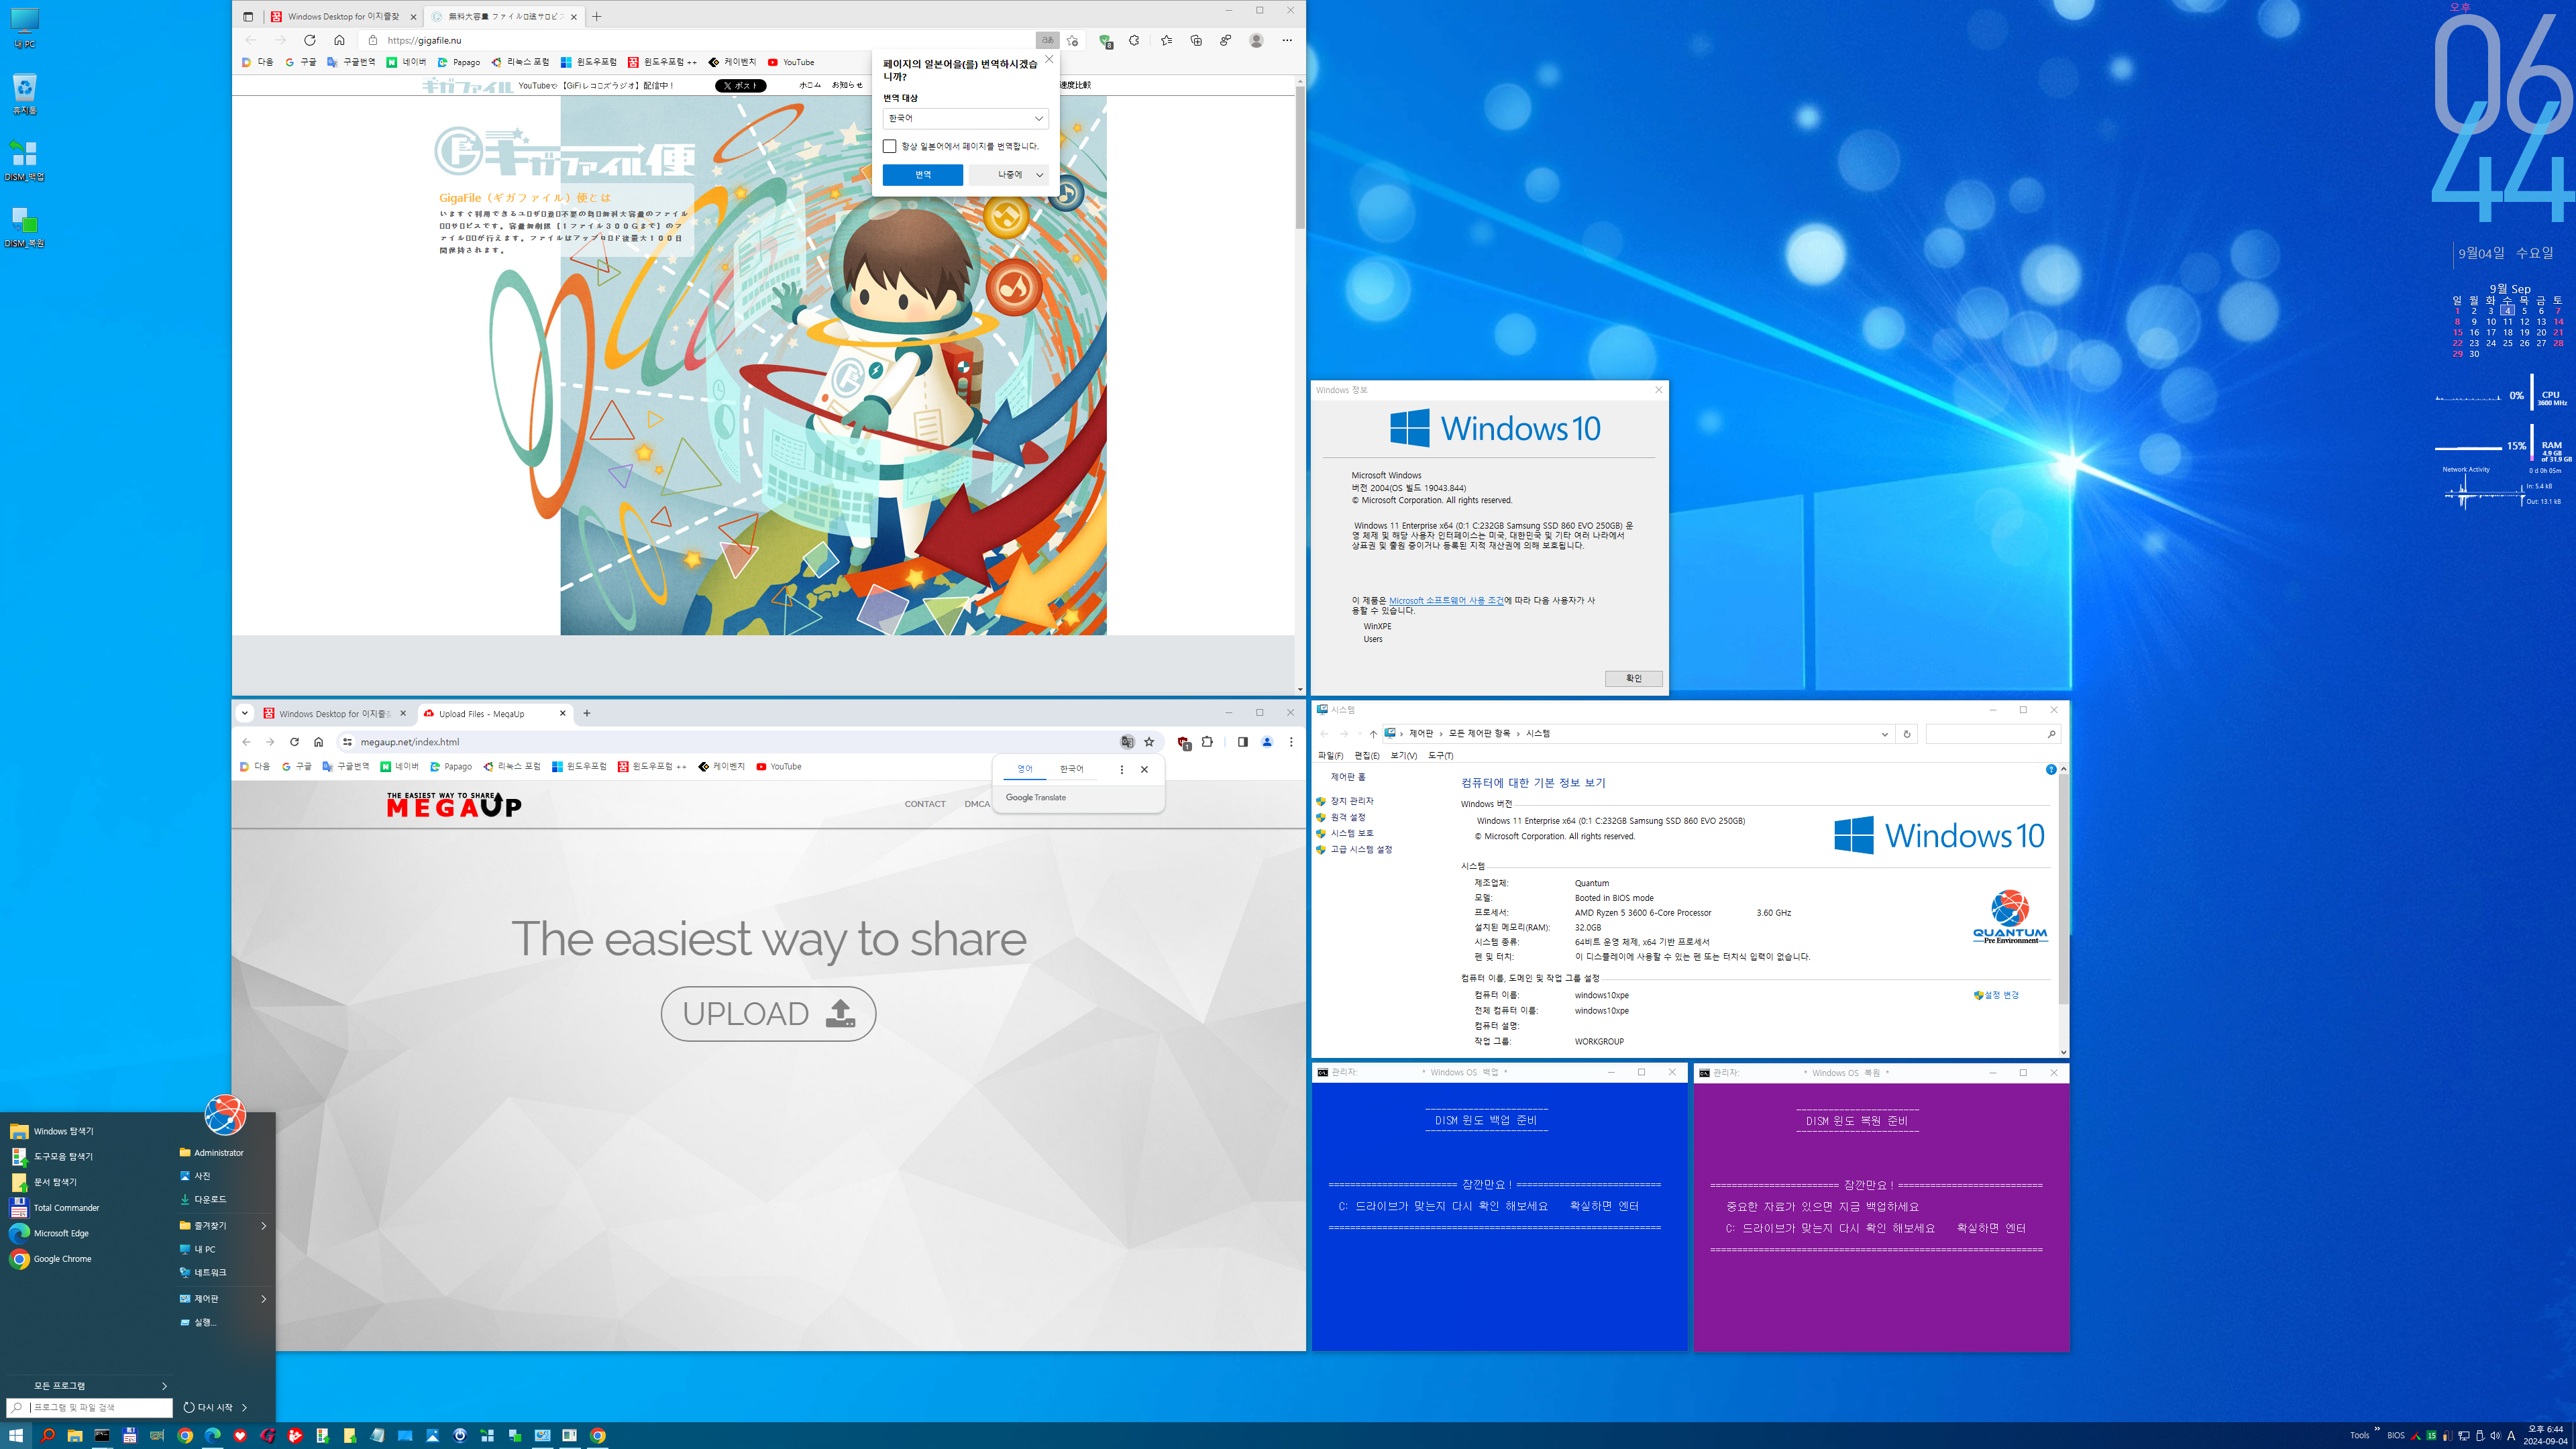The width and height of the screenshot is (2576, 1449).
Task: Open YouTube bookmark in Edge favorites bar
Action: click(791, 62)
